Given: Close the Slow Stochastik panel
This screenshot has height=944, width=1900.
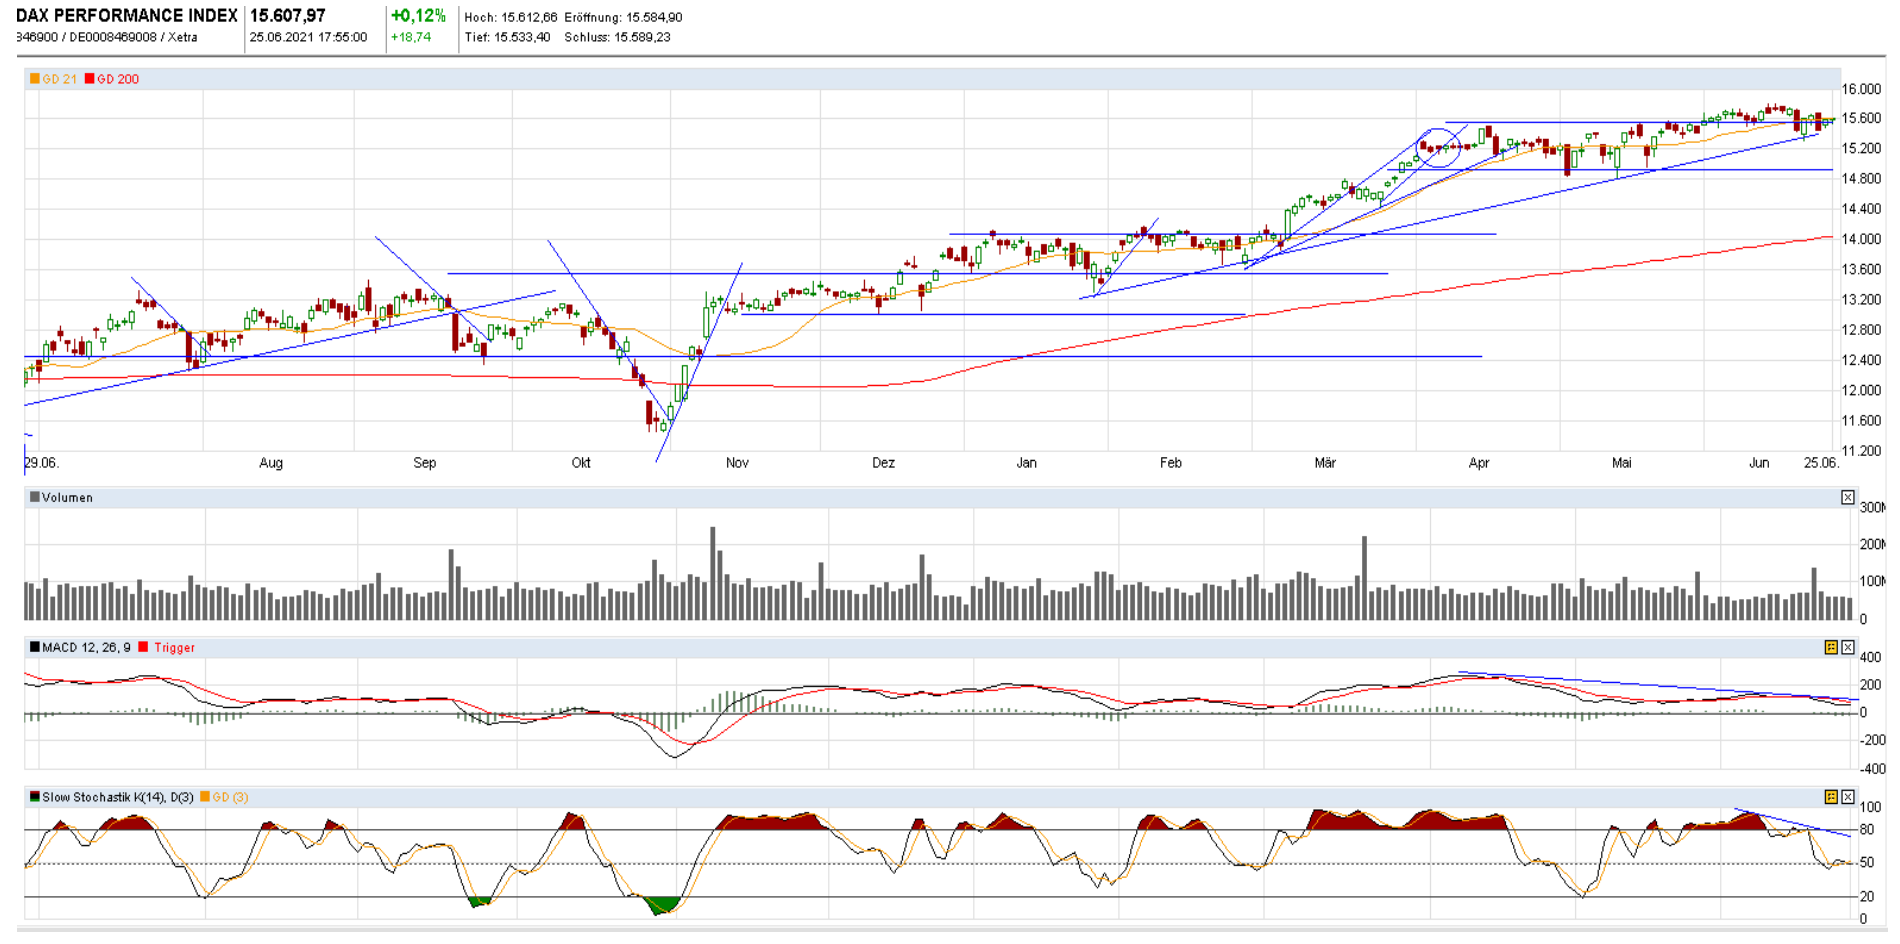Looking at the screenshot, I should click(1847, 798).
